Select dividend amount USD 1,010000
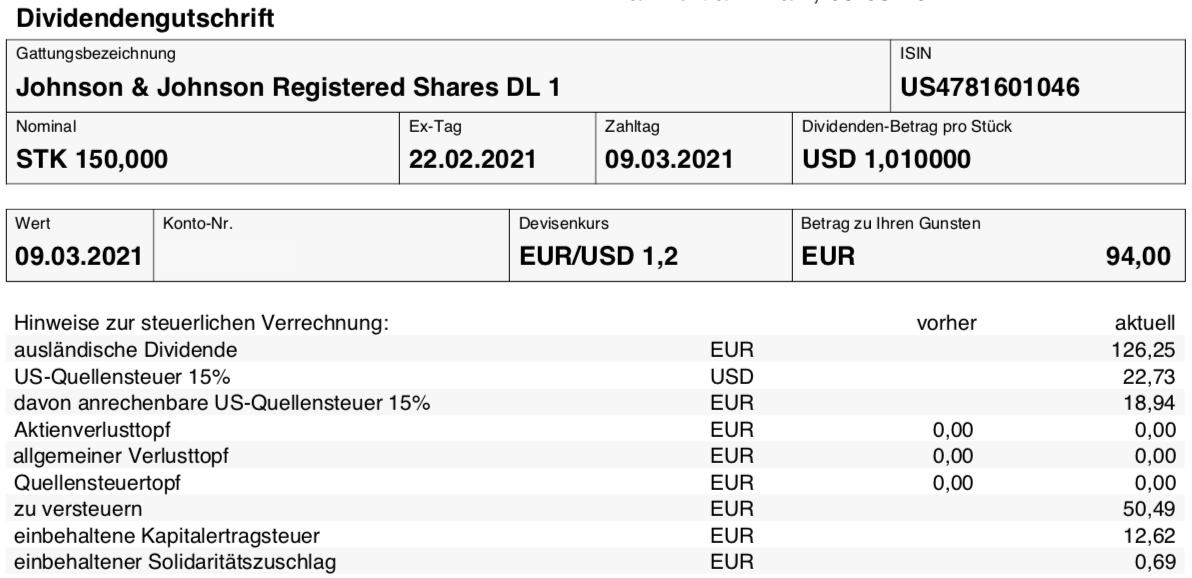Screen dimensions: 1192x578 886,159
